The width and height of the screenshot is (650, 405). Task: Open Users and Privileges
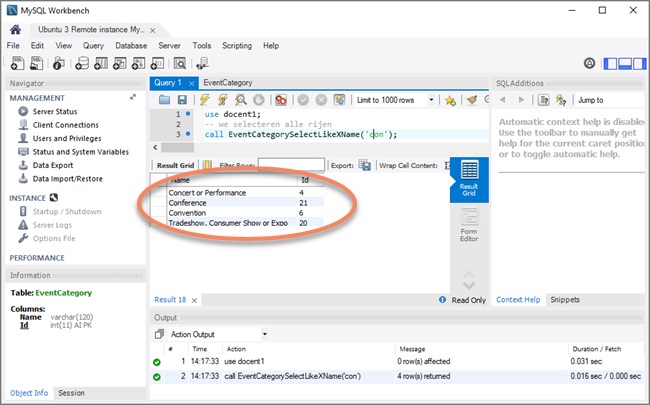coord(67,138)
